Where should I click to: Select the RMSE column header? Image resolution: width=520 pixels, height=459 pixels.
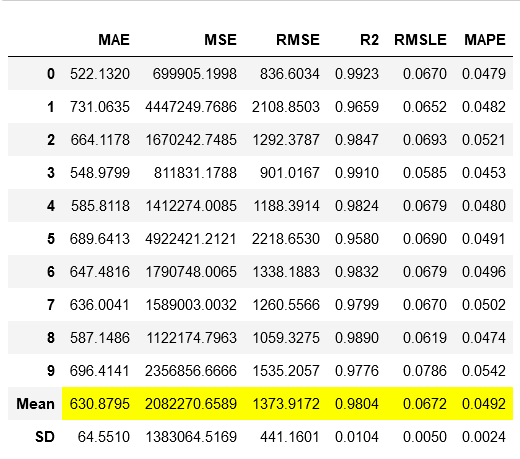click(x=298, y=40)
